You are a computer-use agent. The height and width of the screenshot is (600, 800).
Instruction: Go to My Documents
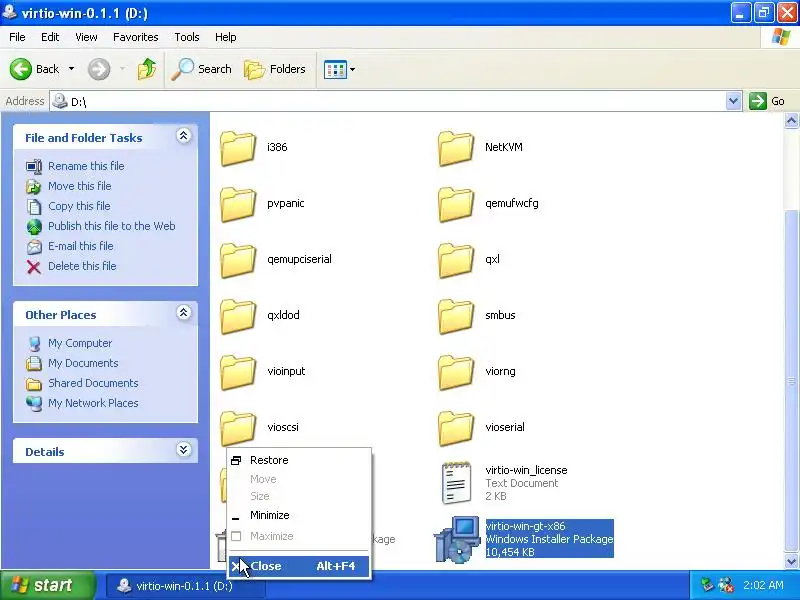[83, 363]
